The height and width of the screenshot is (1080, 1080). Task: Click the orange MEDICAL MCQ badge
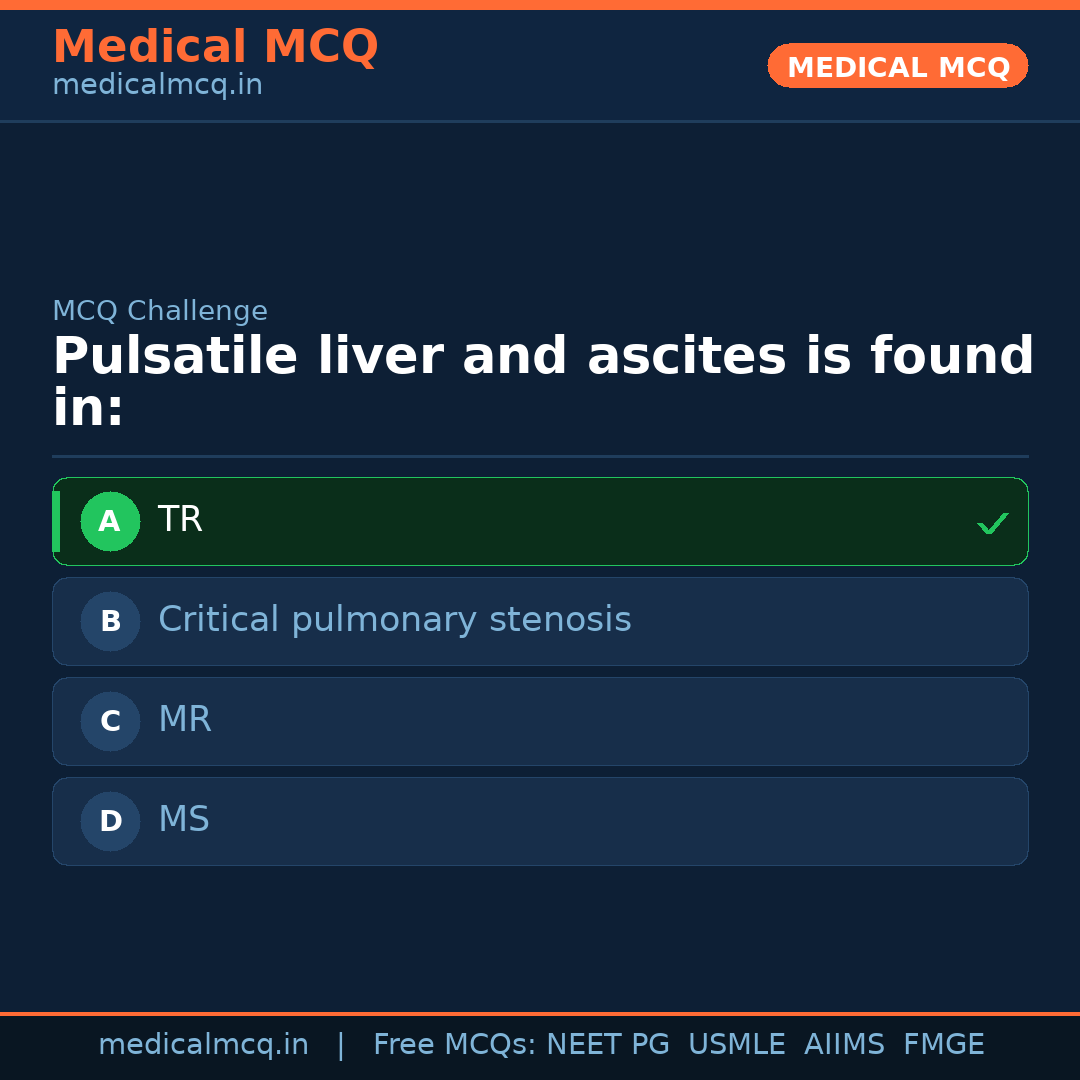(897, 66)
